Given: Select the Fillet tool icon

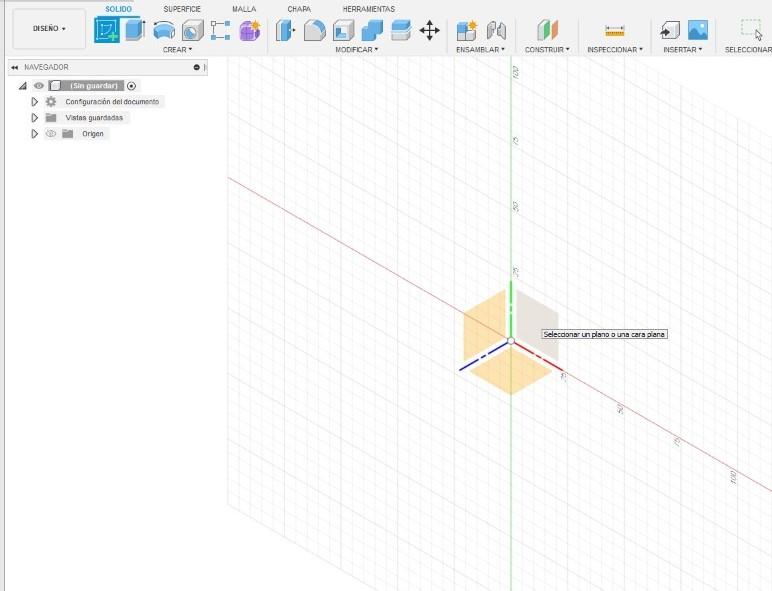Looking at the screenshot, I should pyautogui.click(x=315, y=31).
